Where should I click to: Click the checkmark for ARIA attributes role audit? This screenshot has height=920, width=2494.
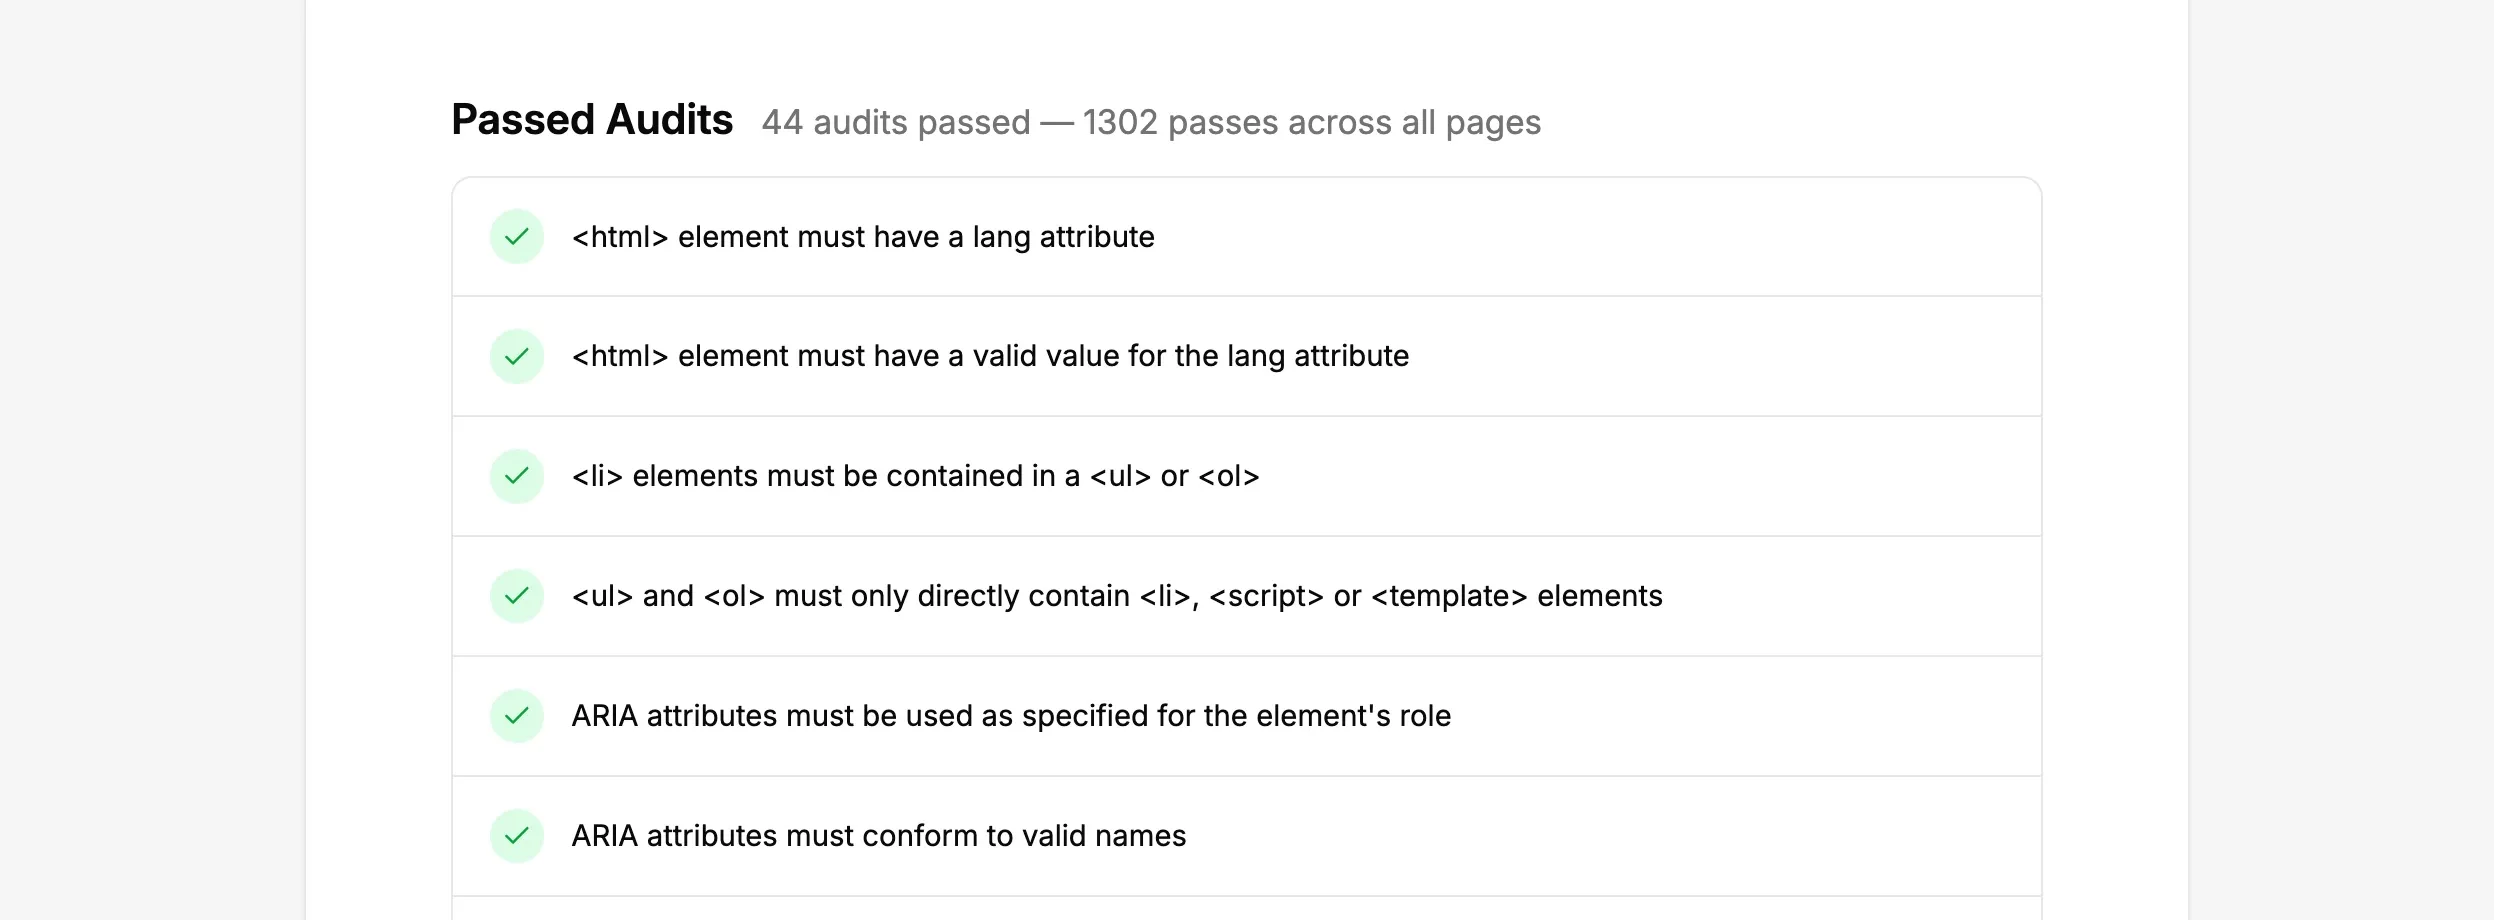(x=516, y=715)
